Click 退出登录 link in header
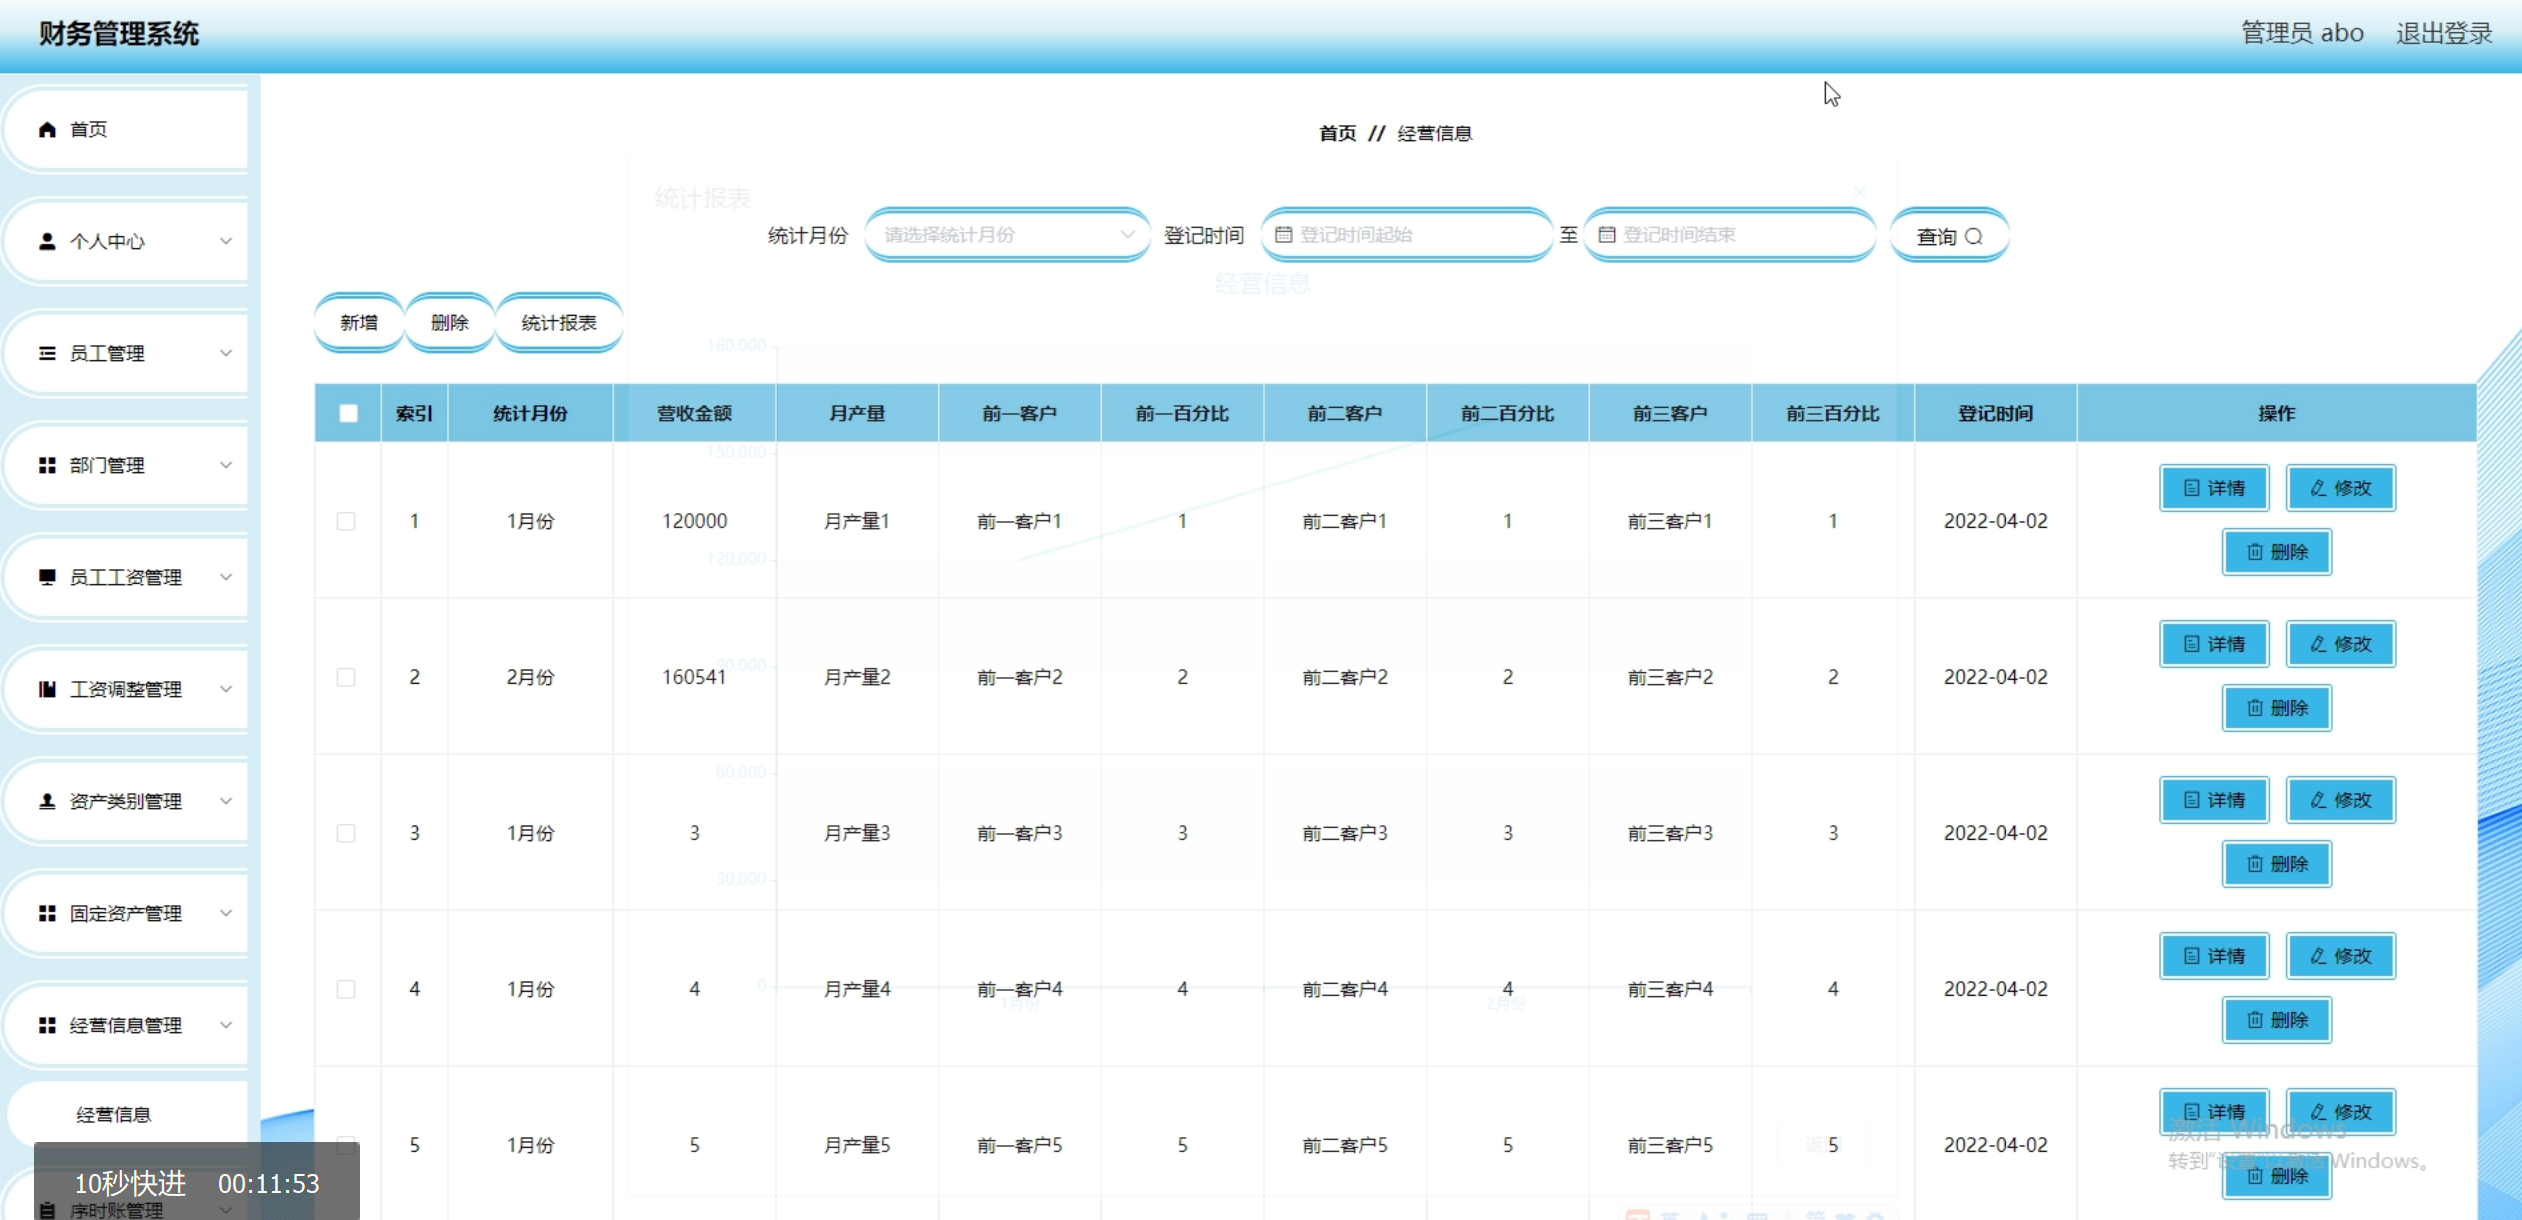The height and width of the screenshot is (1220, 2522). coord(2443,34)
